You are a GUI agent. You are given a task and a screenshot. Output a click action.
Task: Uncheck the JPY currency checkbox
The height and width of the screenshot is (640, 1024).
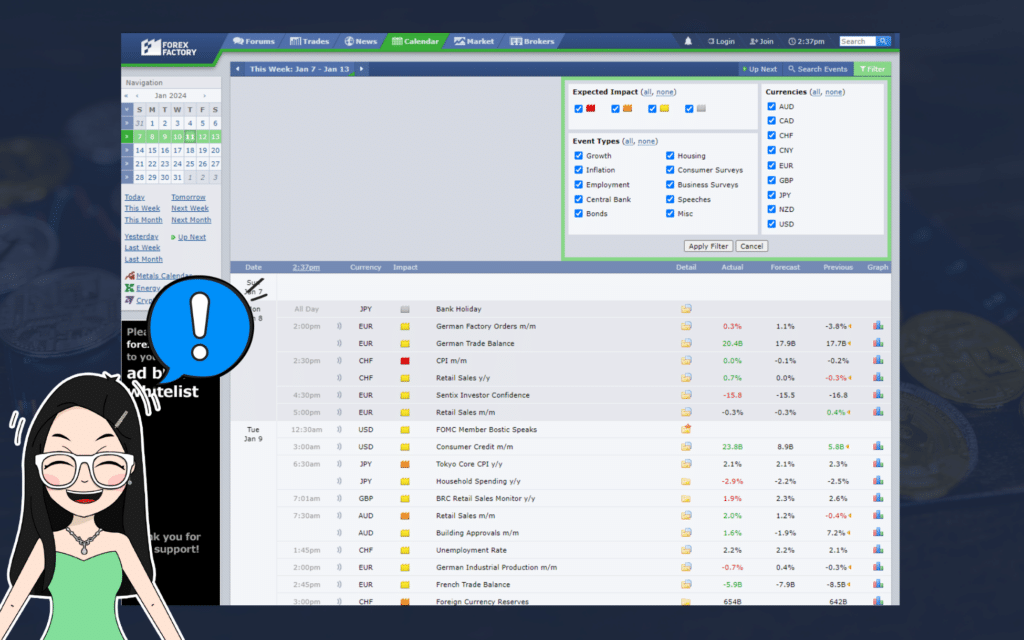771,195
